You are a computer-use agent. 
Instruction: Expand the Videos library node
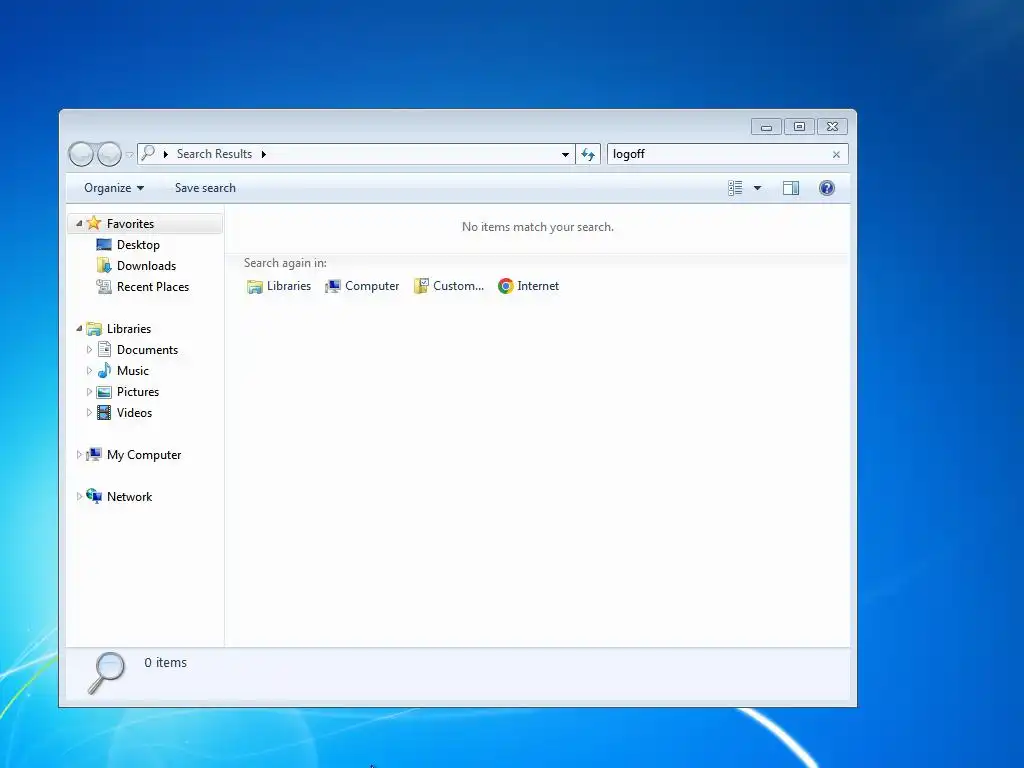point(89,413)
